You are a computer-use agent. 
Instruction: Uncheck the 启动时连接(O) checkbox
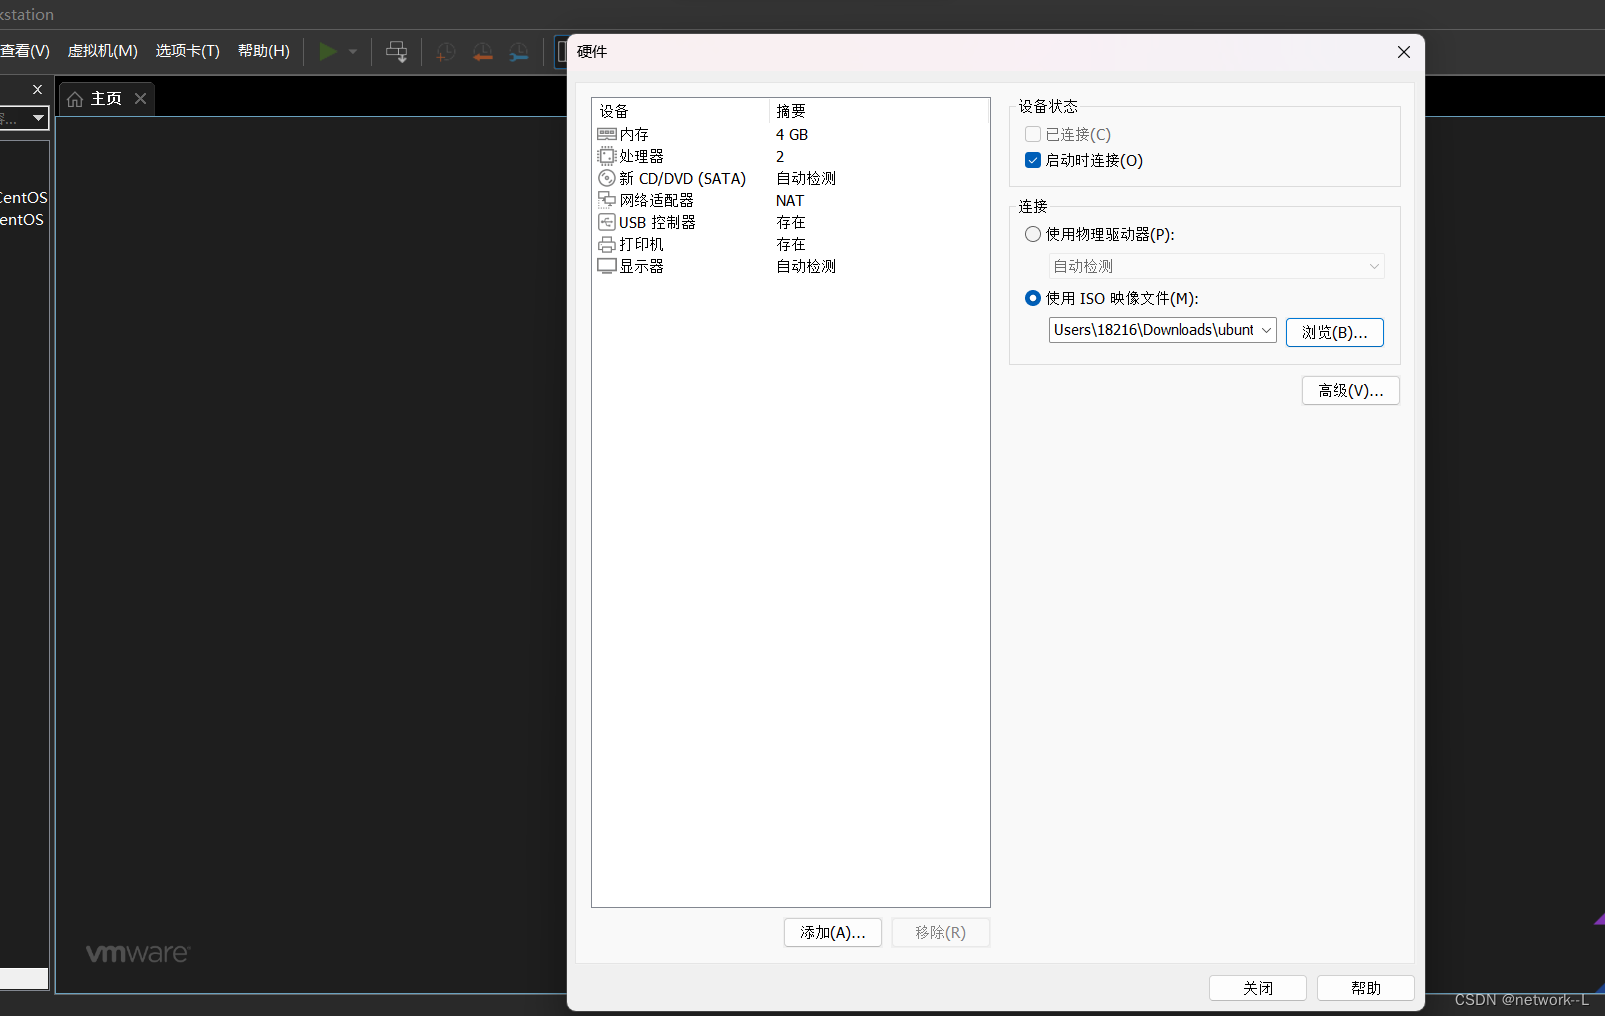(x=1032, y=160)
